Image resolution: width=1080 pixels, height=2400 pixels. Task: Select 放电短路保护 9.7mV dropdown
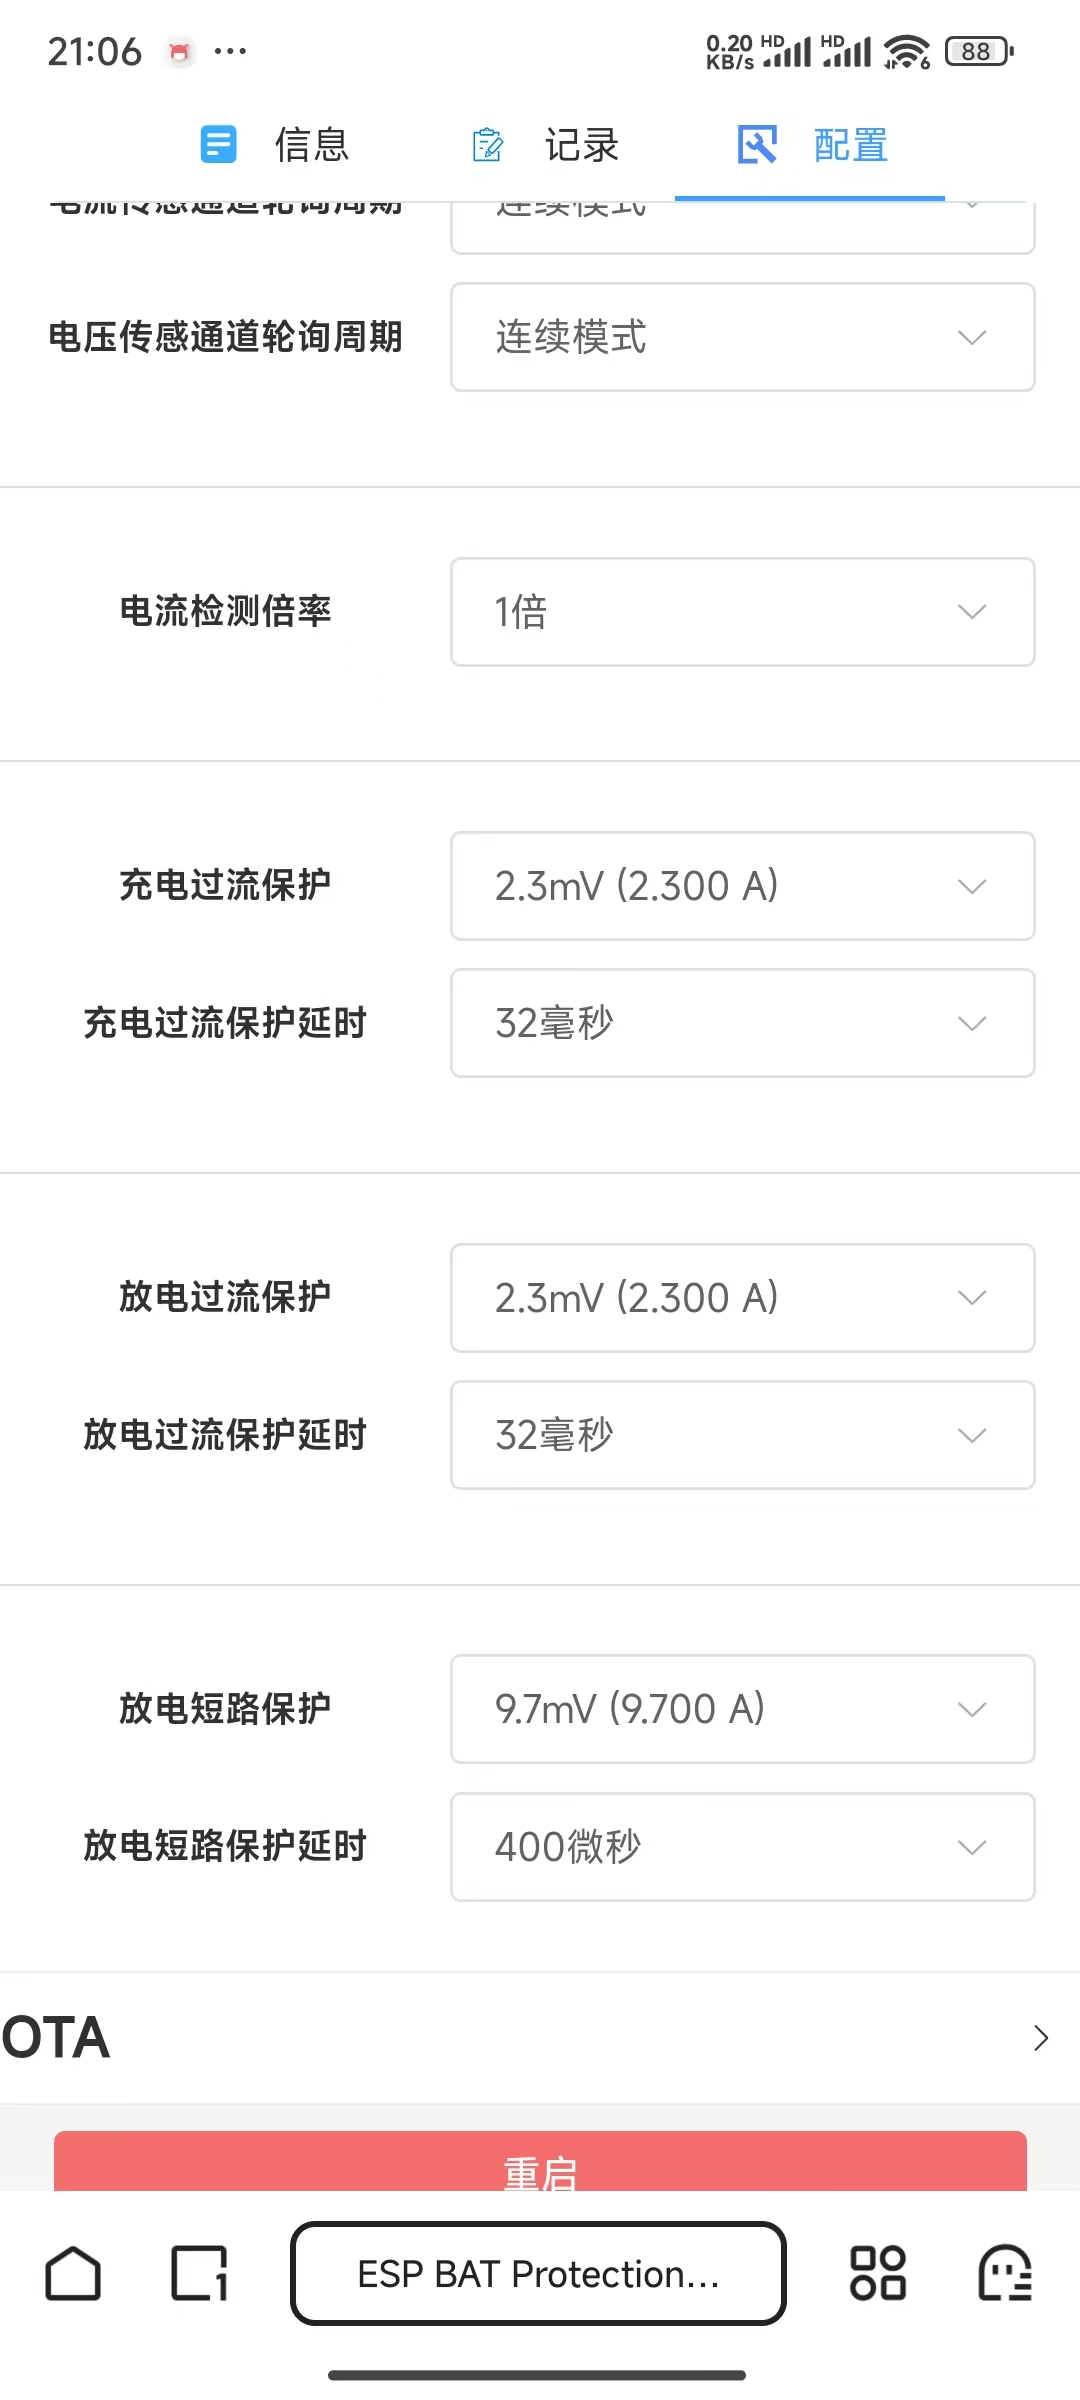[x=742, y=1709]
